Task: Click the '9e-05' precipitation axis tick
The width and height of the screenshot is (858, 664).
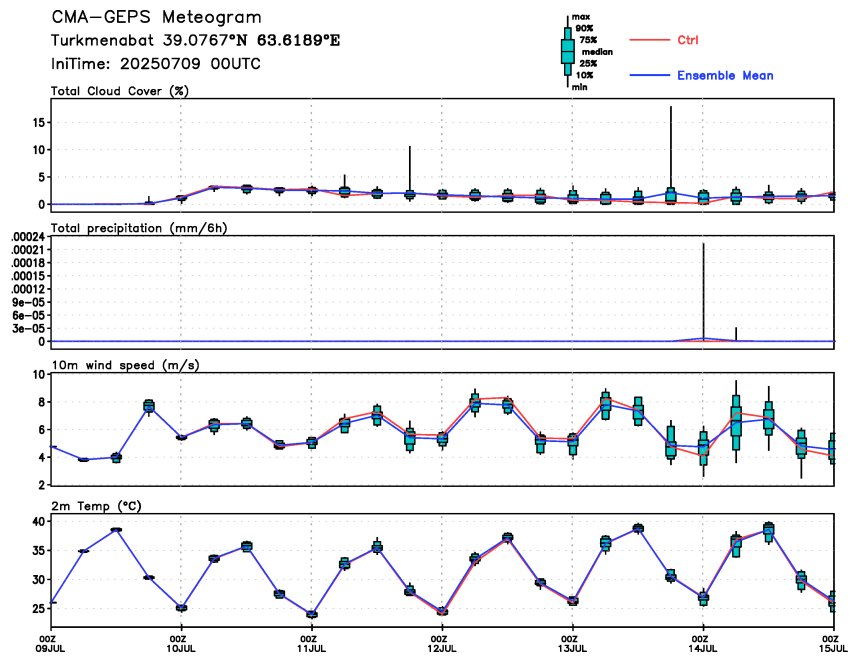Action: 30,302
